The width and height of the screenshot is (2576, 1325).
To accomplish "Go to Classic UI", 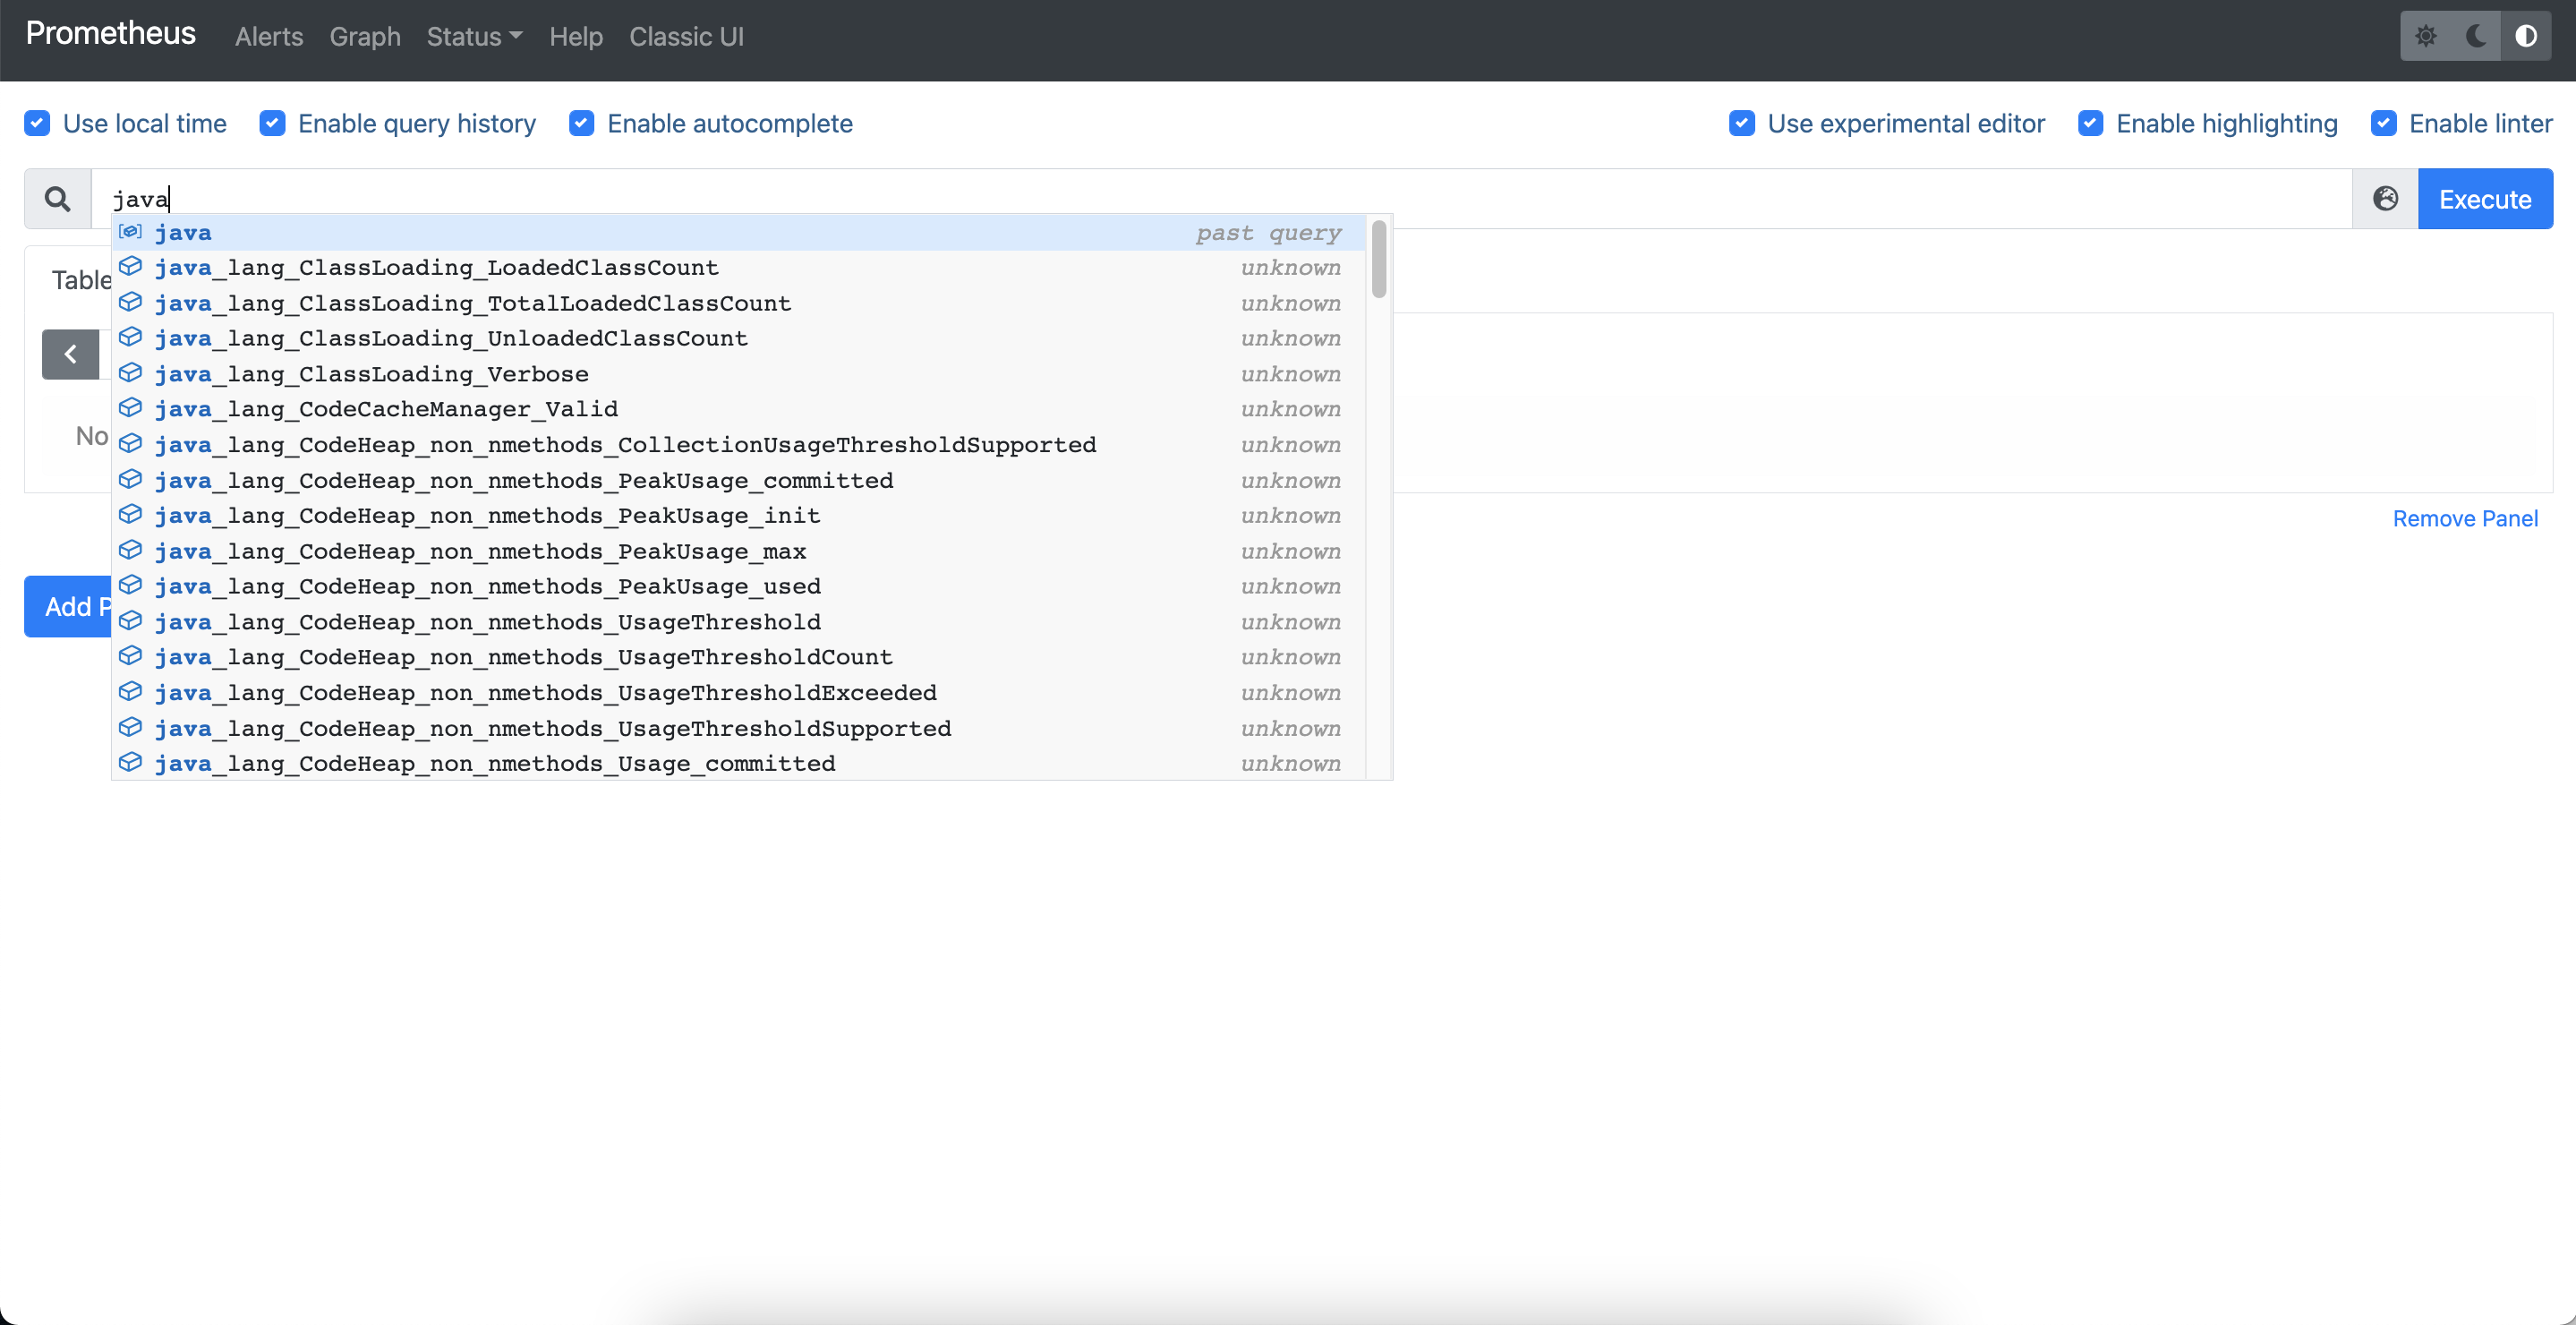I will point(686,37).
